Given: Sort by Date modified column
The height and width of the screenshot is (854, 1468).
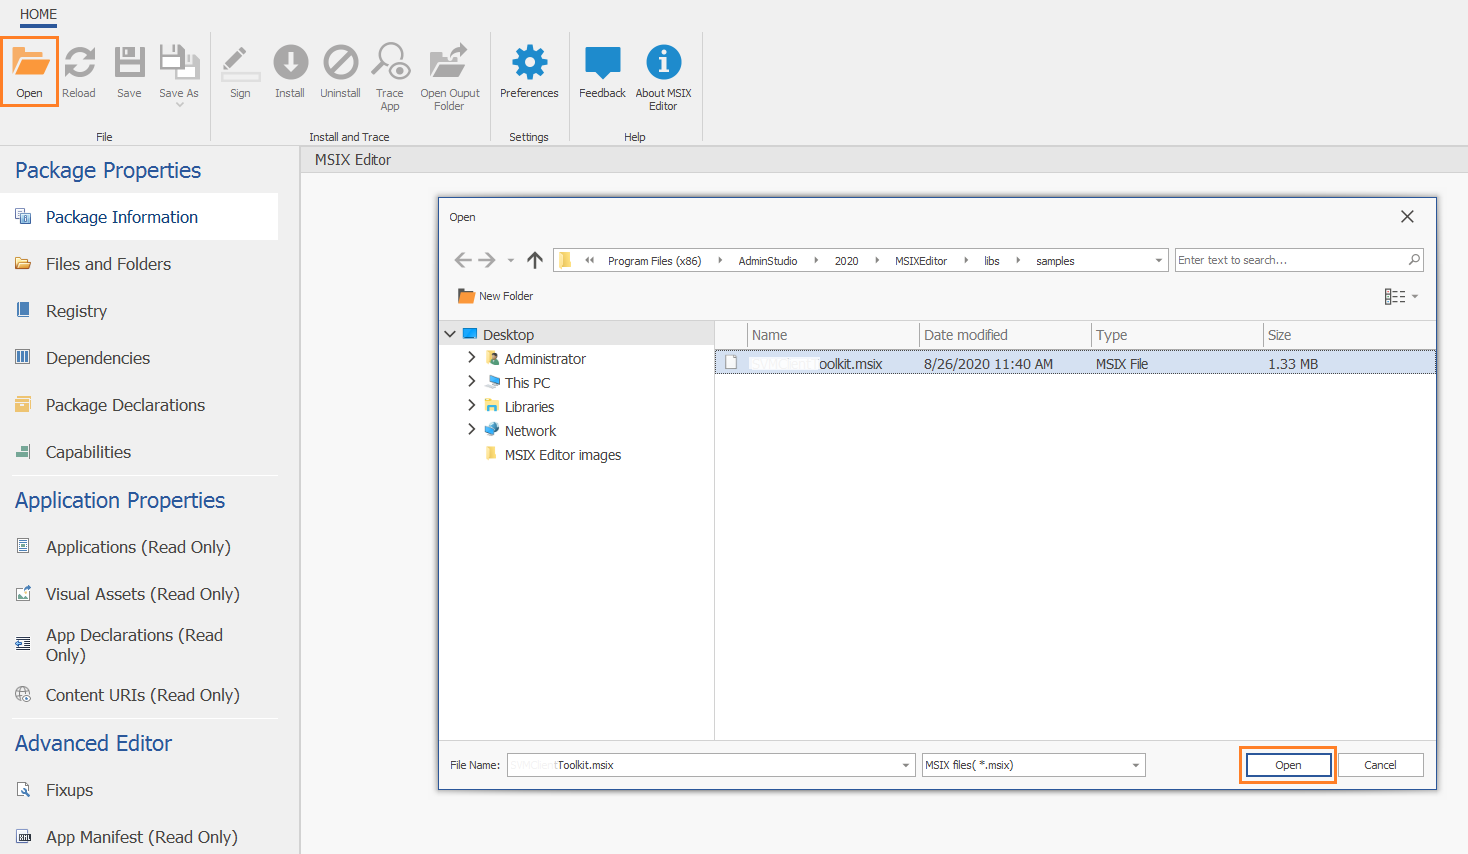Looking at the screenshot, I should (1004, 335).
